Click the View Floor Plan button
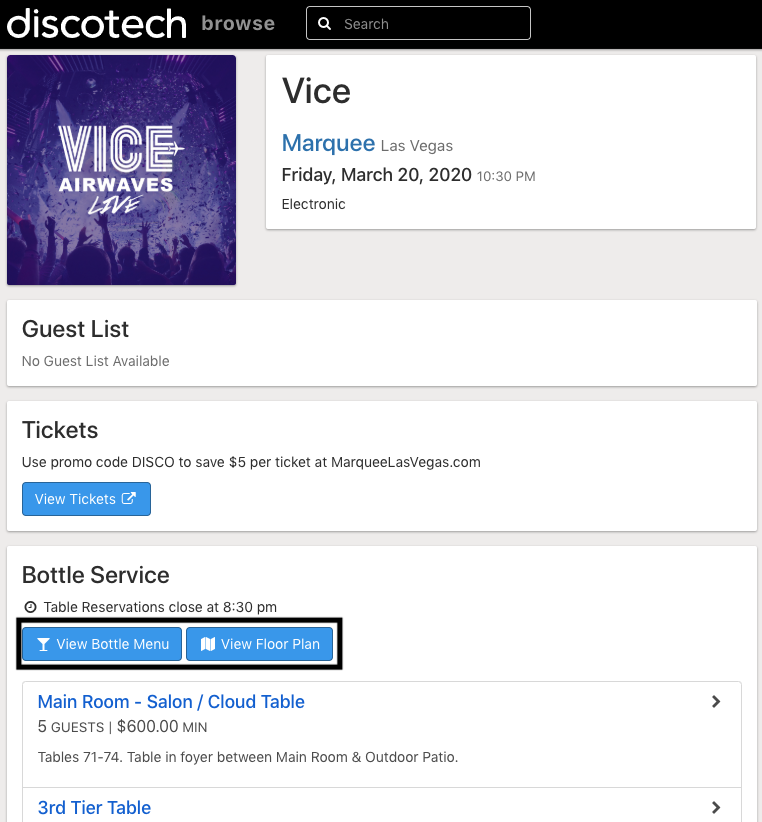The width and height of the screenshot is (762, 822). [x=259, y=644]
